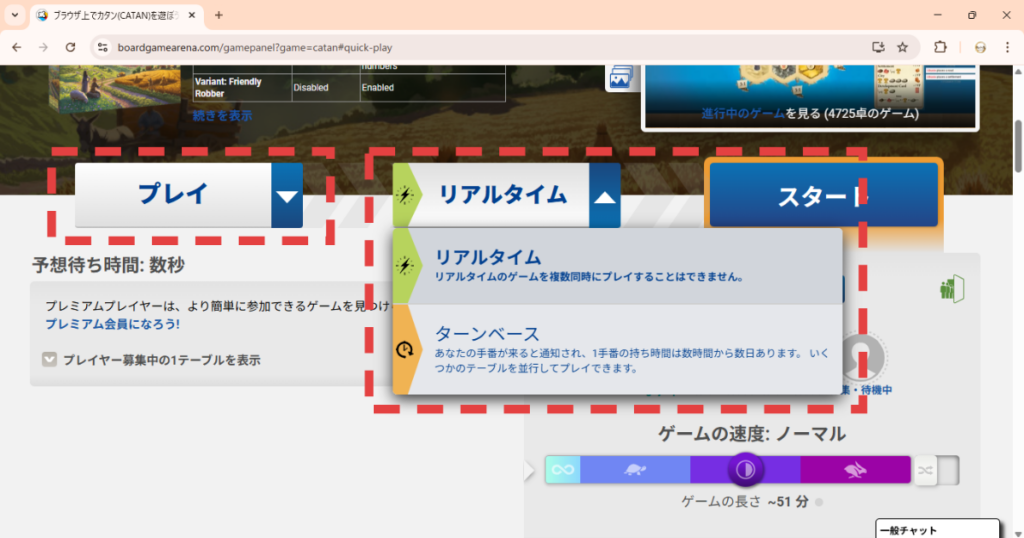The image size is (1024, 538).
Task: Collapse the リアルタイム dropdown arrow
Action: [x=605, y=195]
